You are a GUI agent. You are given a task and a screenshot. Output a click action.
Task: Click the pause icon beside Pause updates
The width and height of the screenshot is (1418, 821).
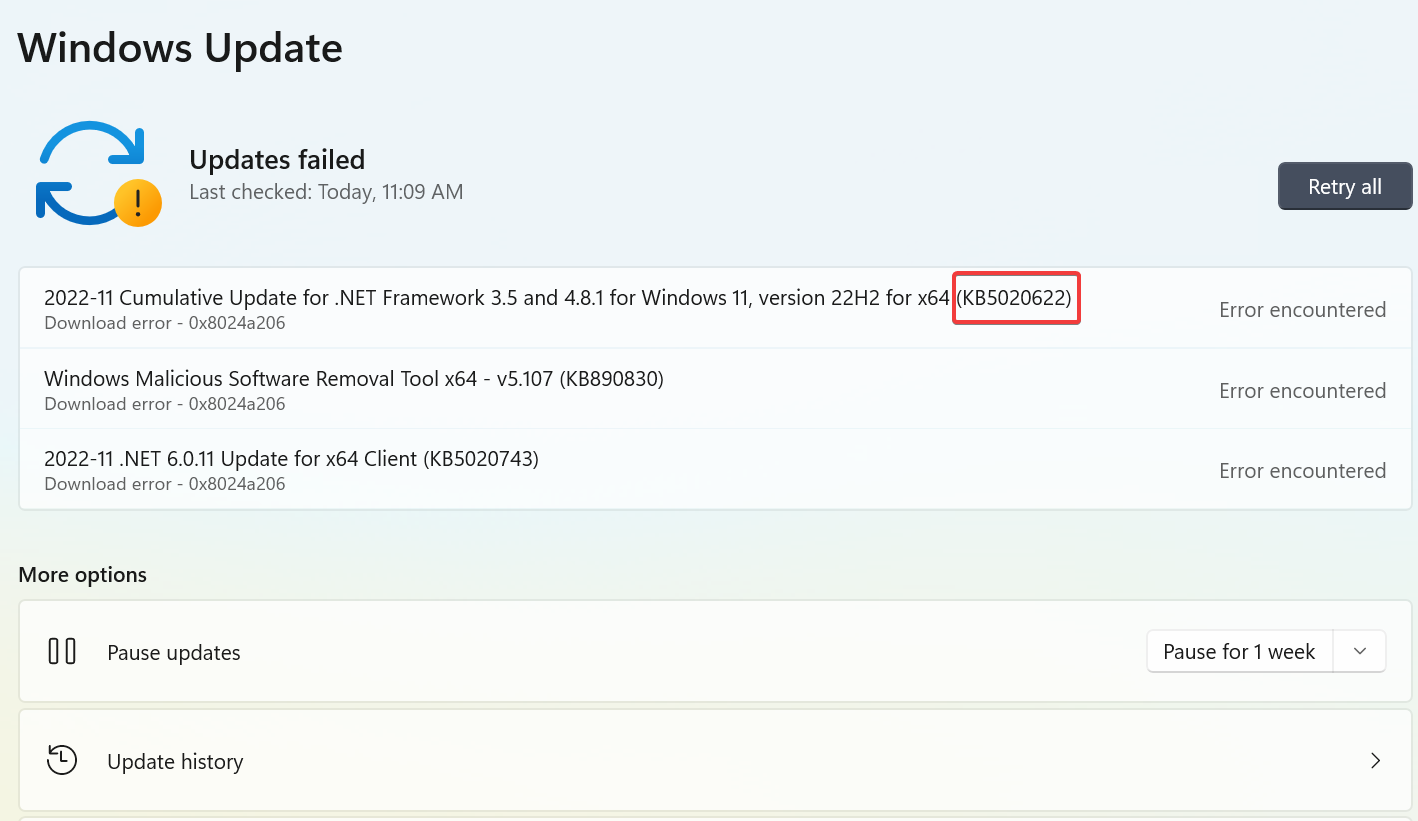pos(62,652)
